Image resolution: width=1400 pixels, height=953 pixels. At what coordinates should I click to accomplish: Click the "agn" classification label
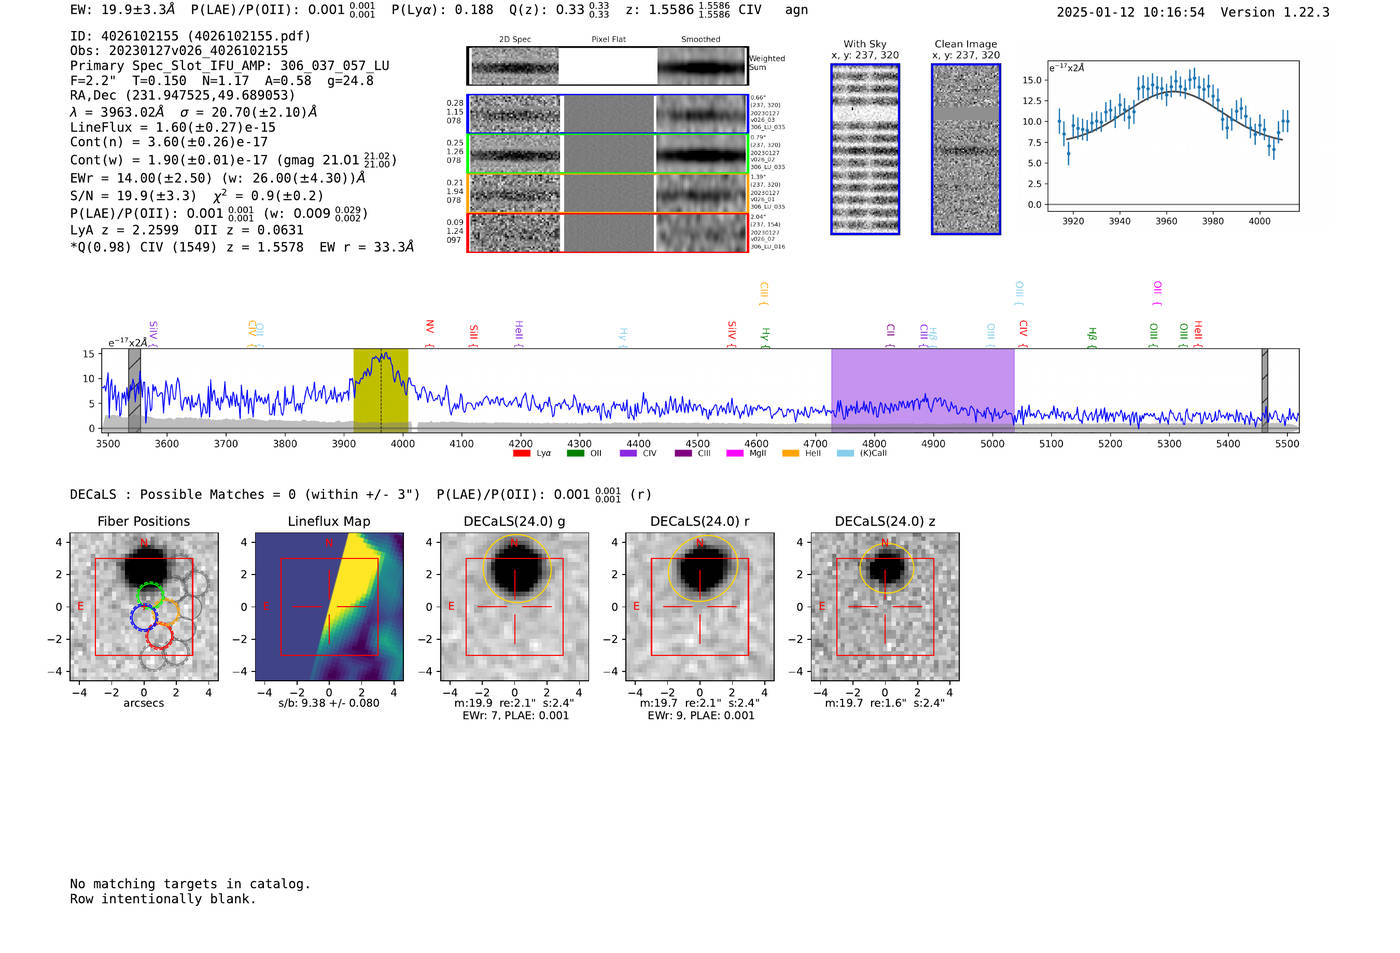[x=796, y=10]
